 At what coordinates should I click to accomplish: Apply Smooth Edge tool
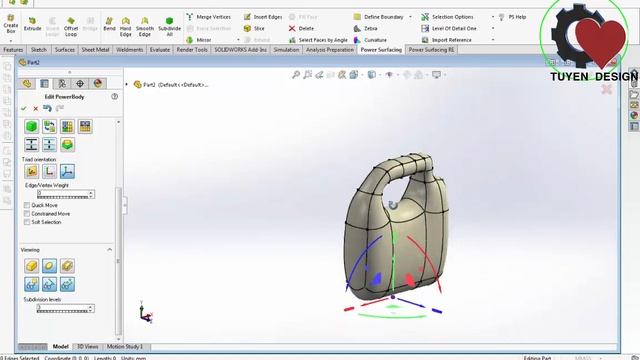145,27
